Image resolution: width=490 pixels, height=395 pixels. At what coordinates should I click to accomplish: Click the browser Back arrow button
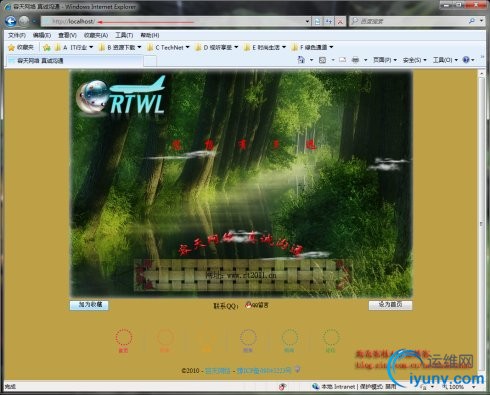(x=11, y=21)
